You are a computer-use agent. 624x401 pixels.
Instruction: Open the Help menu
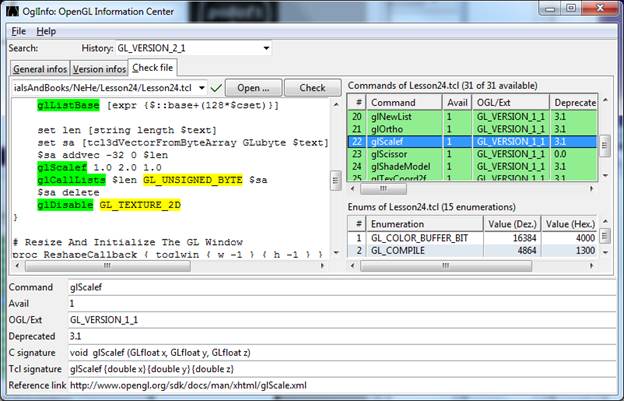point(46,31)
